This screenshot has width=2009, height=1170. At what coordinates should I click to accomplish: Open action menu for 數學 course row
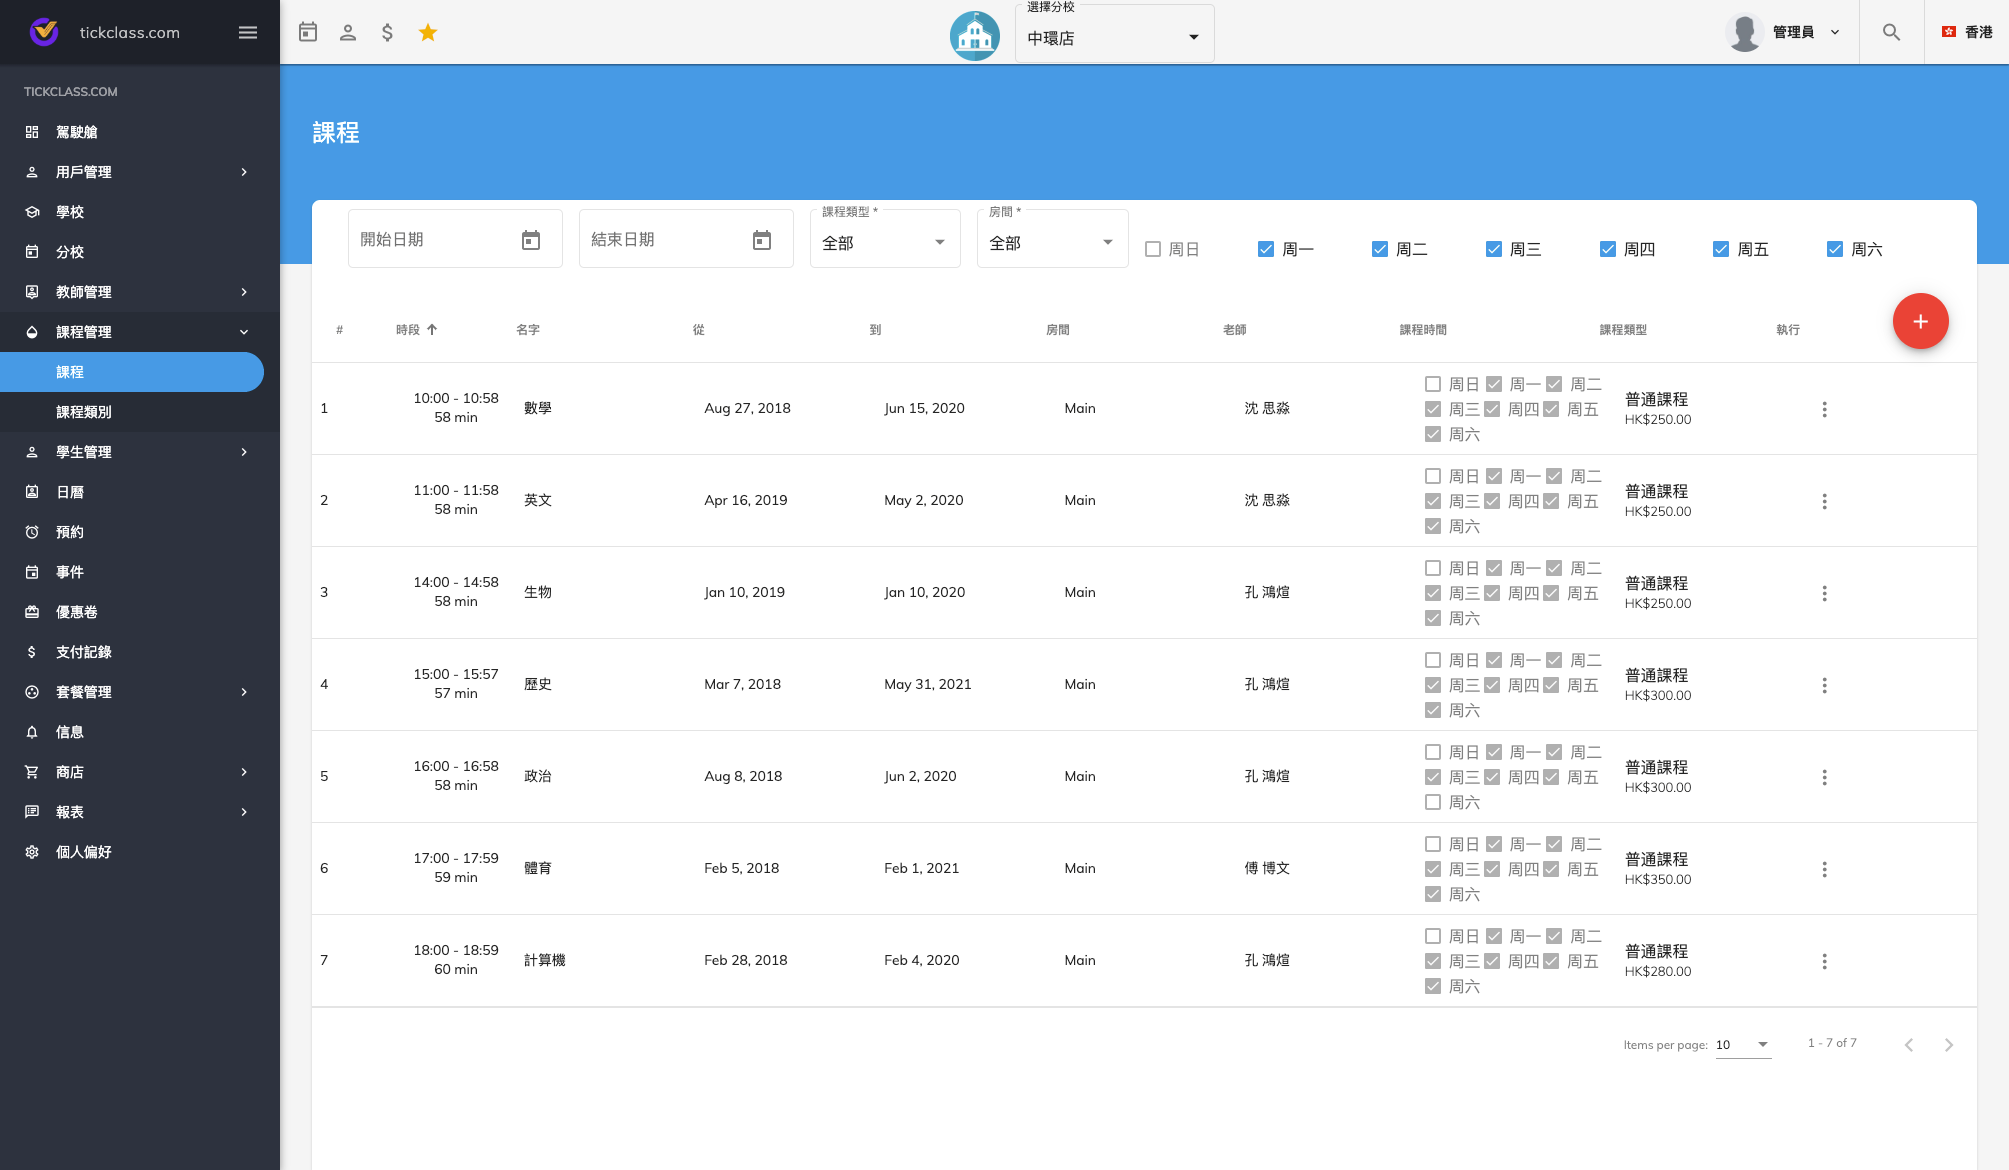click(1824, 409)
